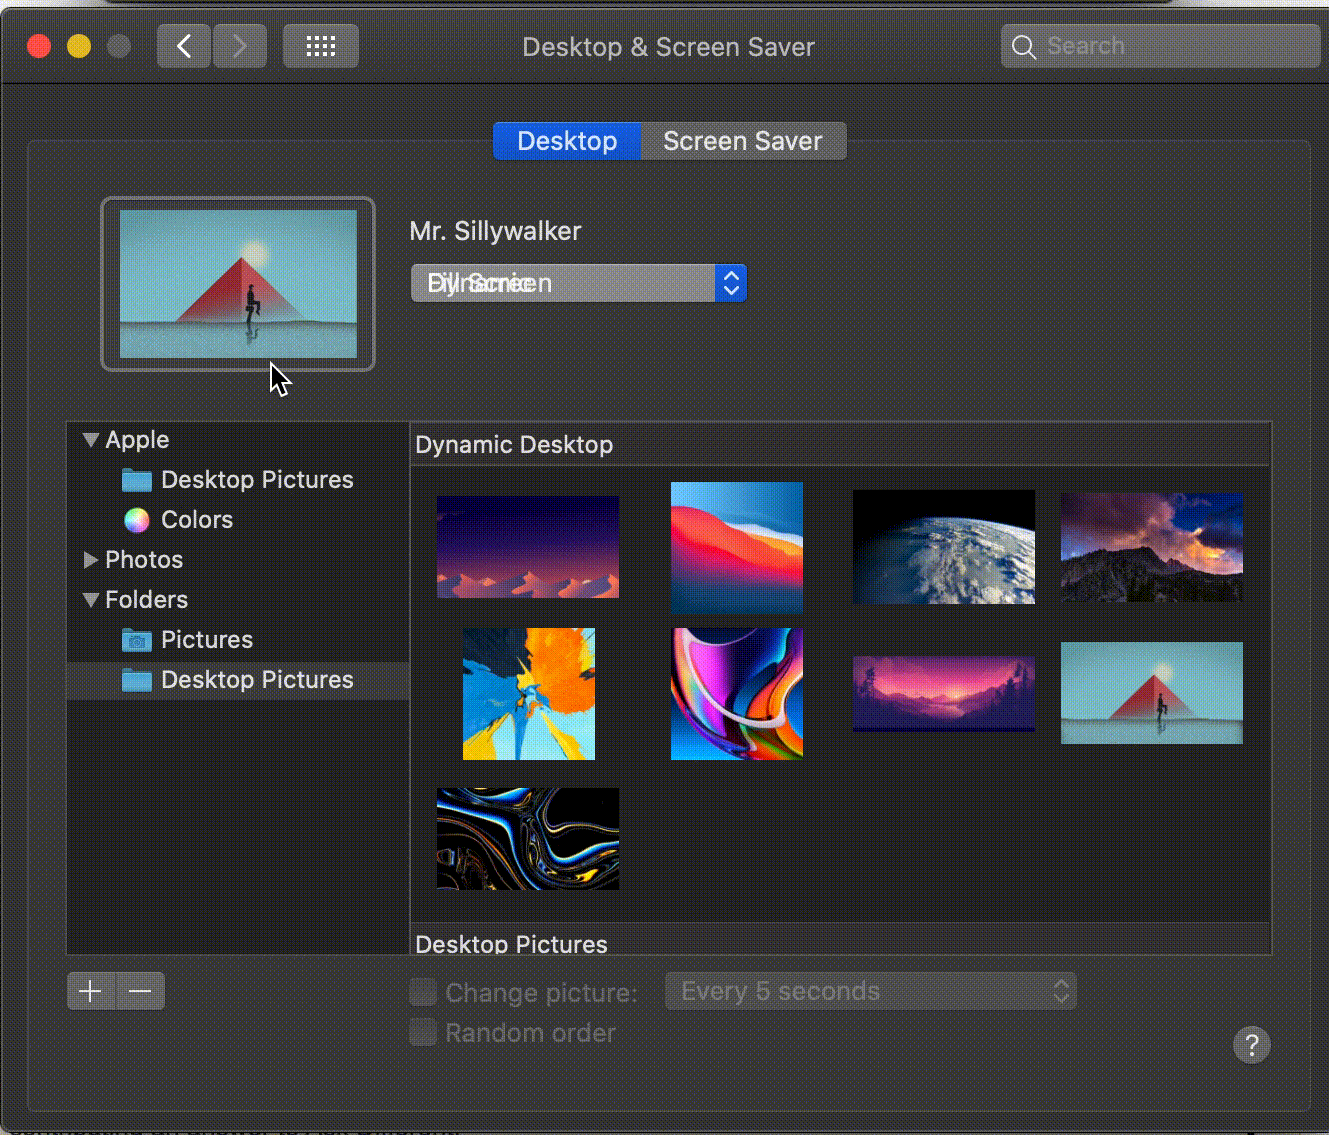Click the show all preferences grid icon
The image size is (1329, 1135).
(x=320, y=45)
